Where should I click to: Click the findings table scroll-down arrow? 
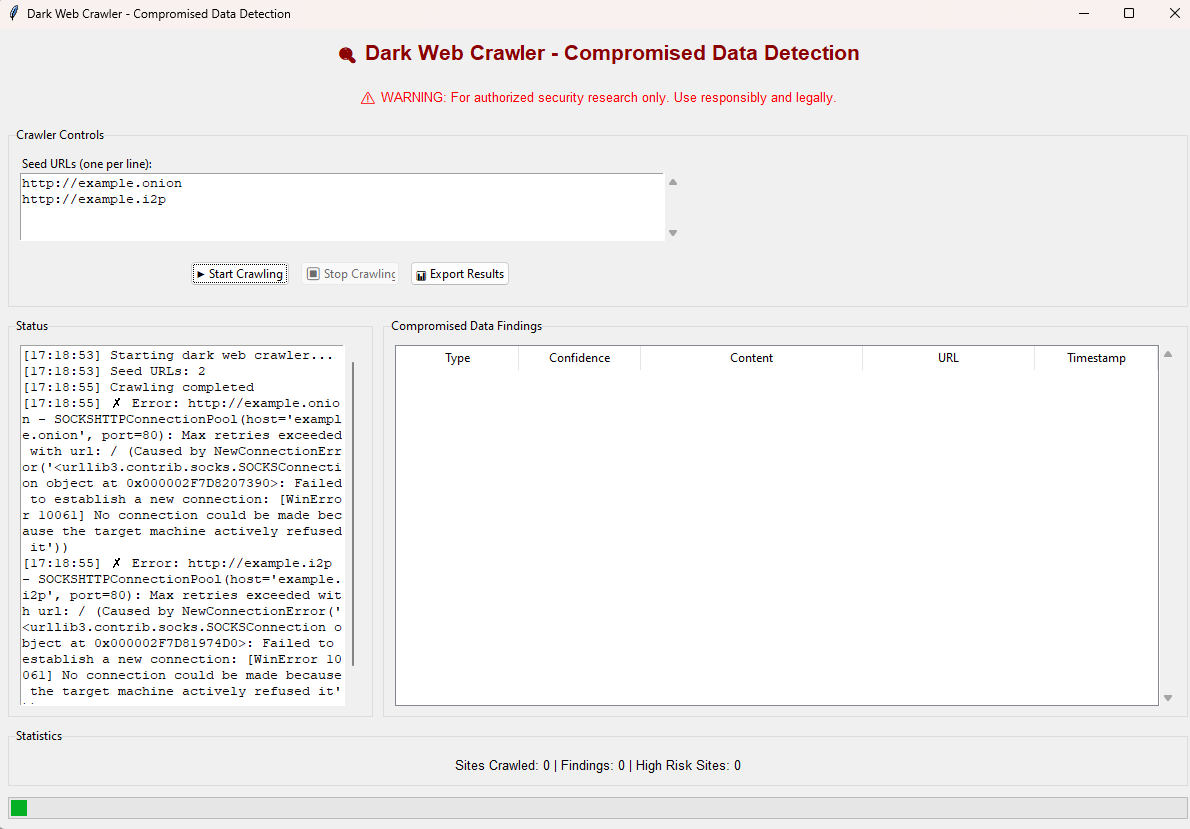point(1168,698)
